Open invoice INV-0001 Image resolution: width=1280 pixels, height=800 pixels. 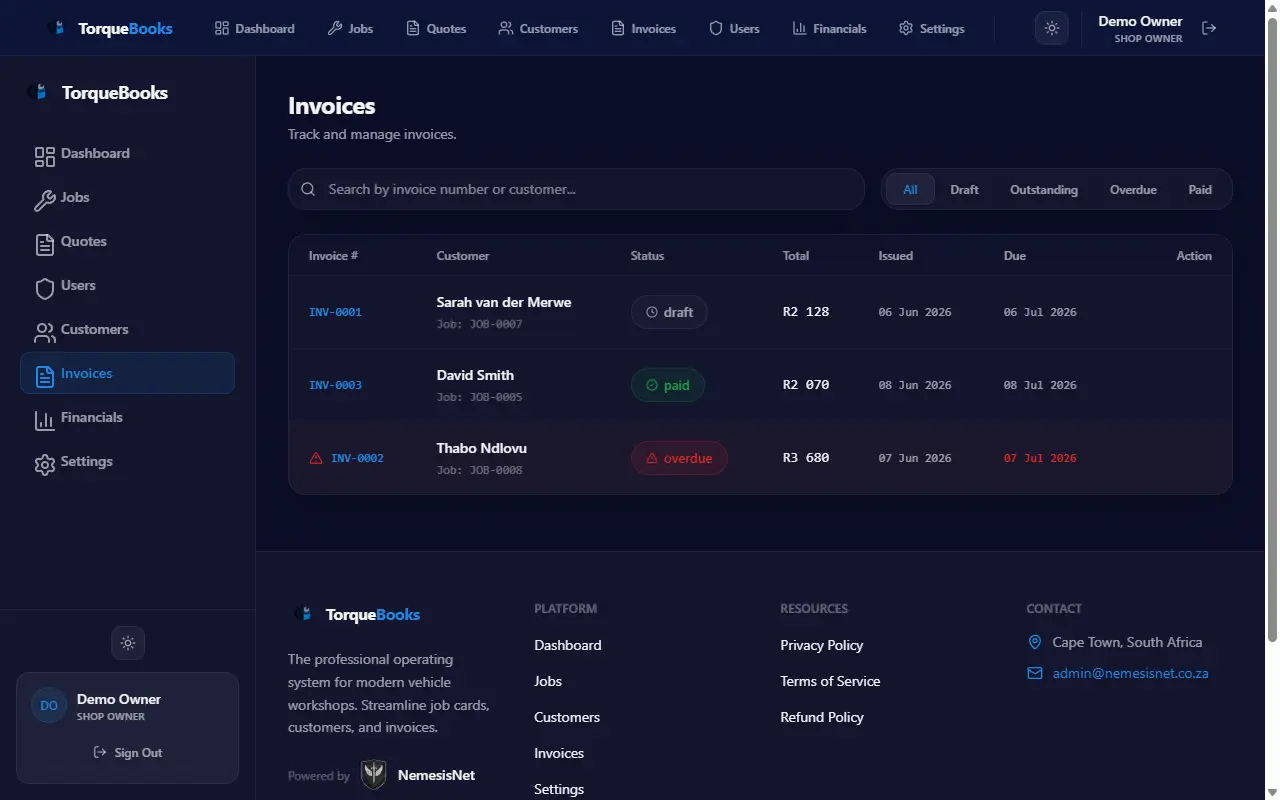coord(335,312)
